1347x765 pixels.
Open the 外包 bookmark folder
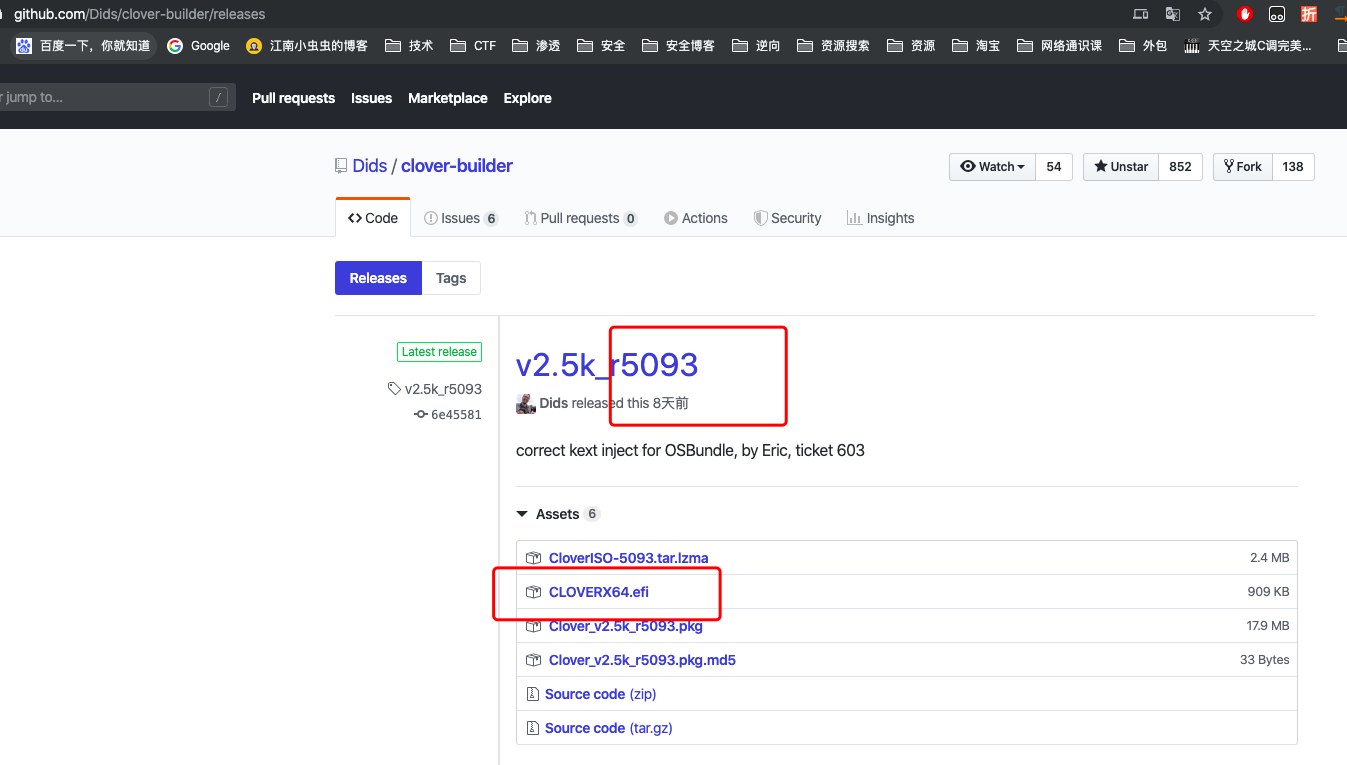pos(1143,45)
